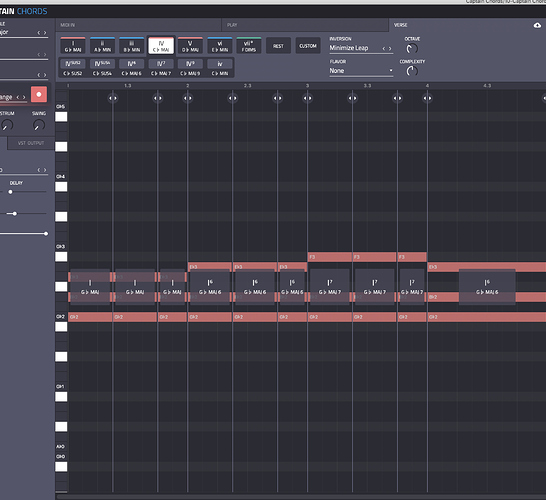Click the bottom slider handle at maximum
Viewport: 546px width, 500px height.
click(x=46, y=234)
